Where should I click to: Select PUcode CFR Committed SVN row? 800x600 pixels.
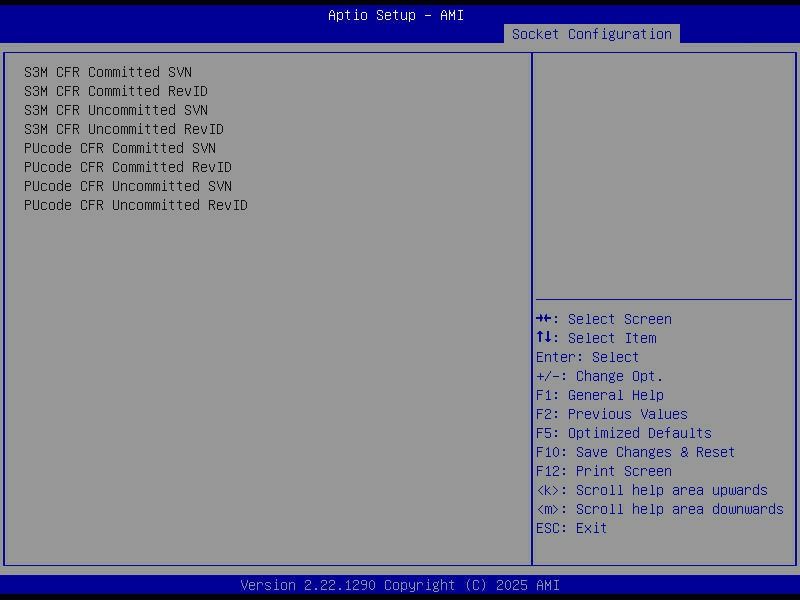tap(120, 148)
